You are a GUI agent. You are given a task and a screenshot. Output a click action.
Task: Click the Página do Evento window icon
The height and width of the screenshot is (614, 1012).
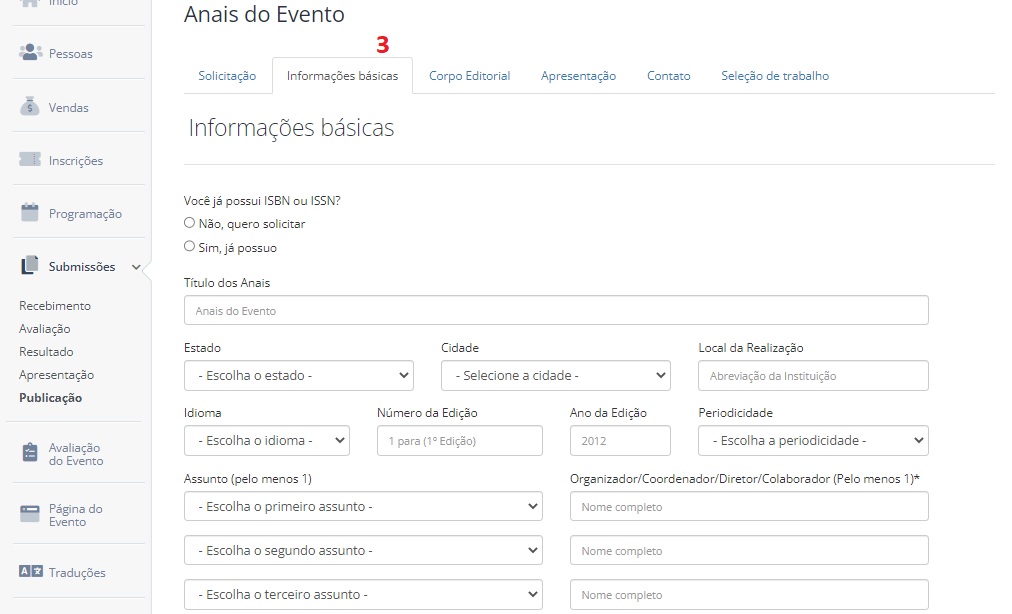30,514
